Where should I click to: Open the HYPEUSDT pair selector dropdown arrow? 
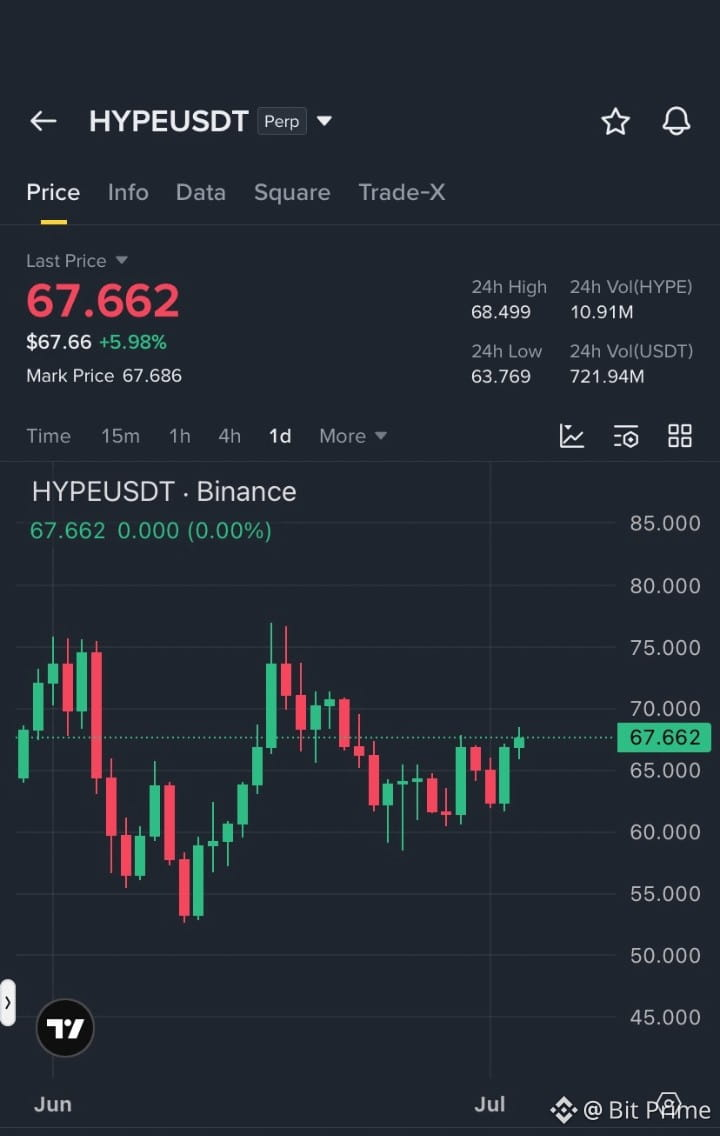click(x=325, y=121)
